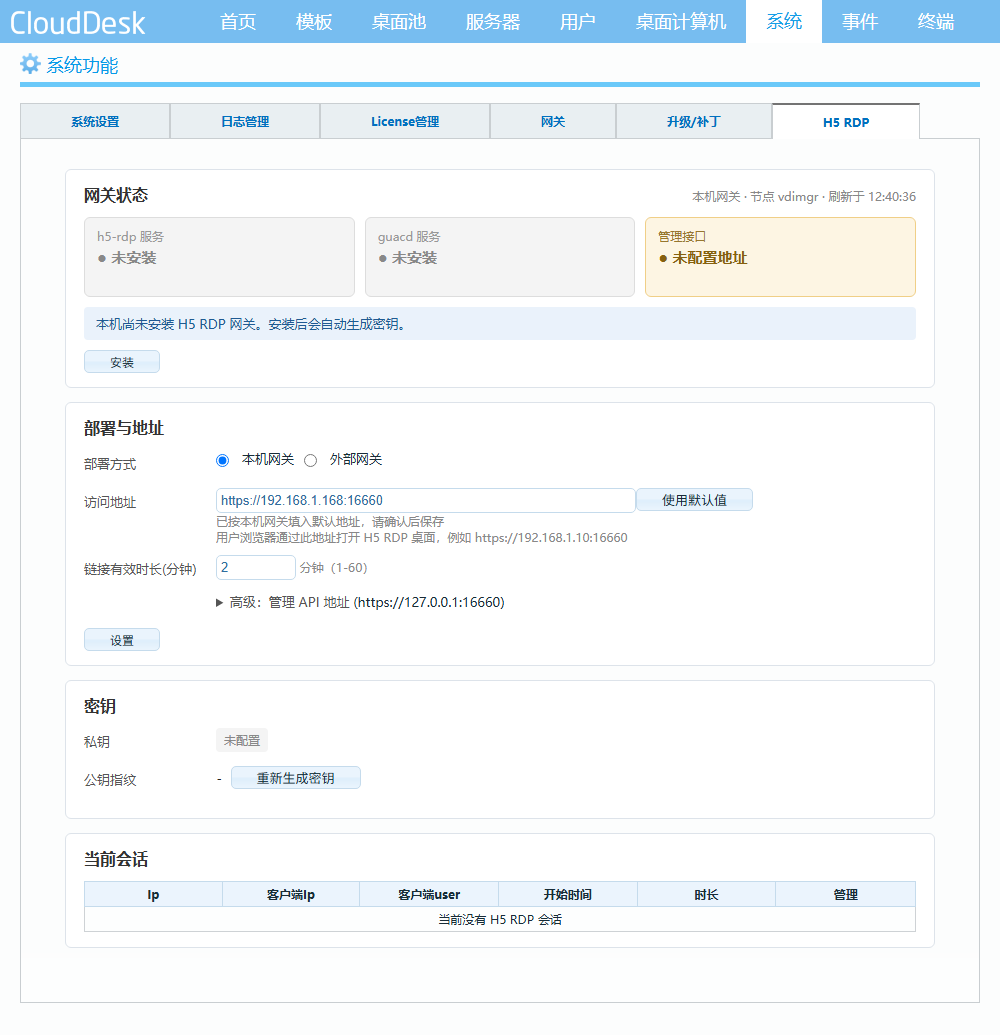Open the 首页 menu

pyautogui.click(x=238, y=22)
